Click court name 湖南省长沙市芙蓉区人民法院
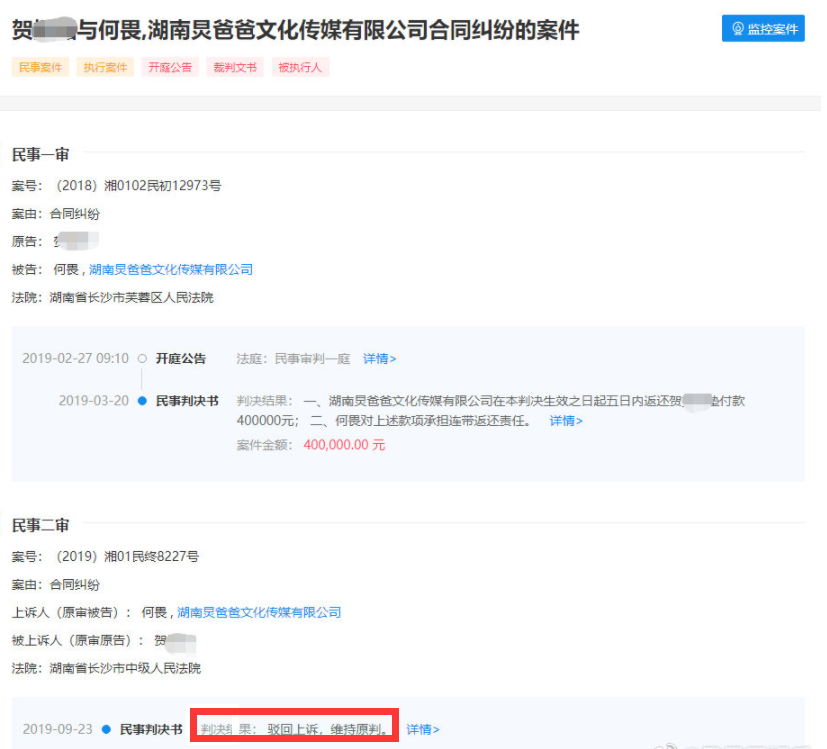827x749 pixels. [x=131, y=297]
